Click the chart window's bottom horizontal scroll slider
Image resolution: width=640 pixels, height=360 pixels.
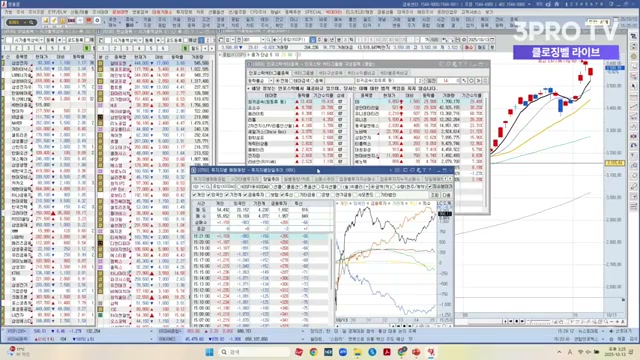pyautogui.click(x=539, y=322)
